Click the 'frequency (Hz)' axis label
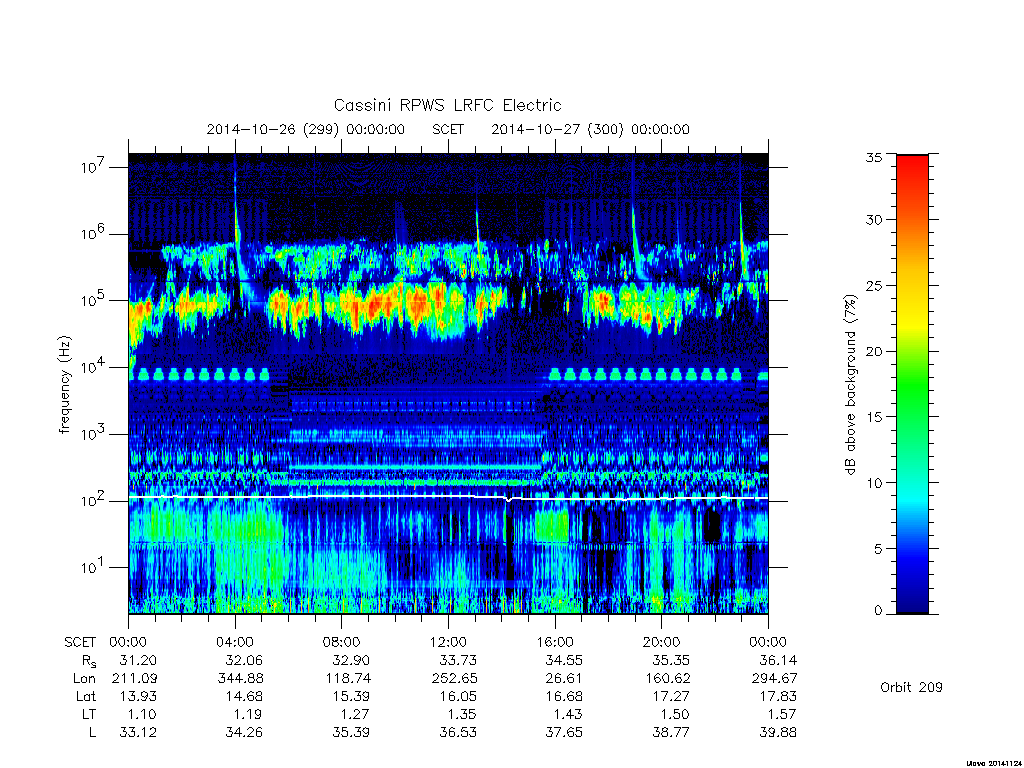1024x768 pixels. click(64, 385)
